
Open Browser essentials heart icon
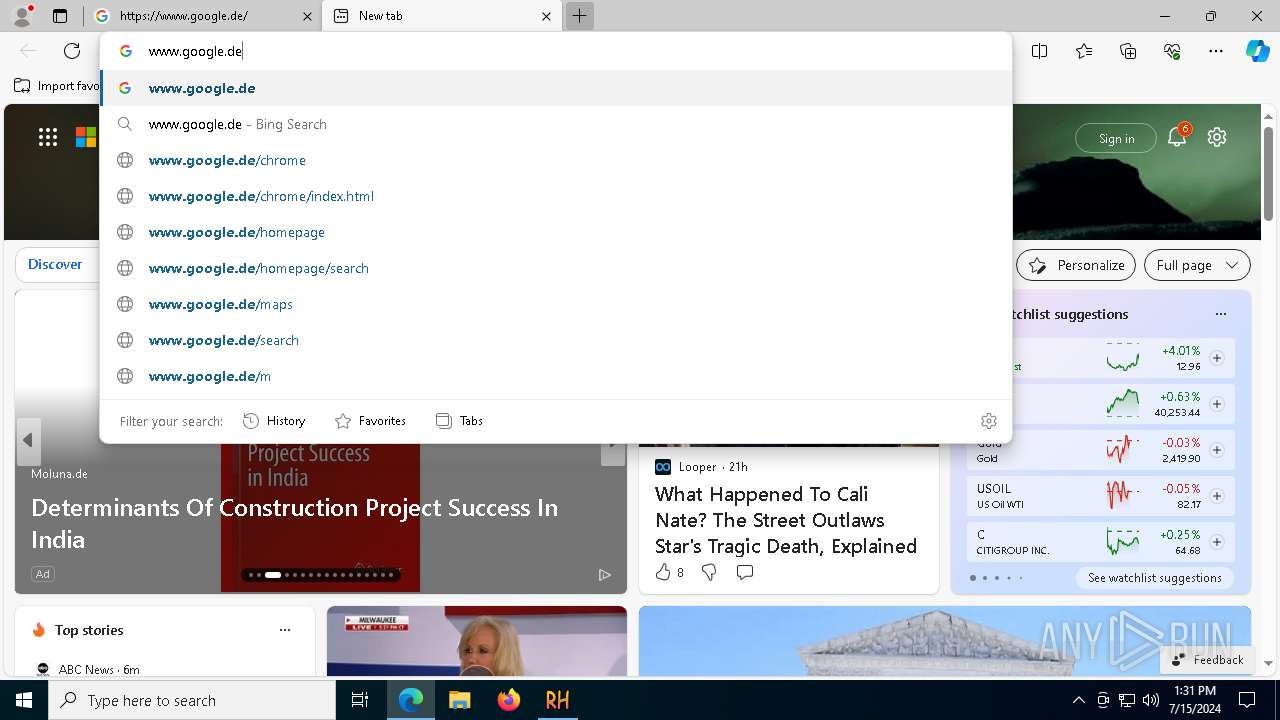tap(1172, 51)
